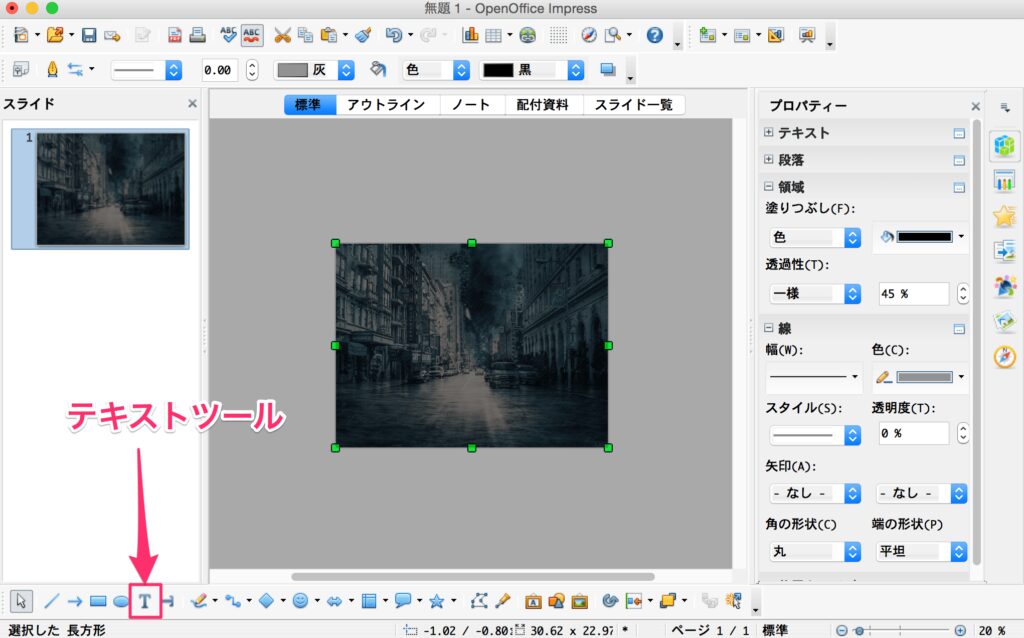Open the Navigator compass in sidebar
Screen dimensions: 1024x638
point(1005,355)
